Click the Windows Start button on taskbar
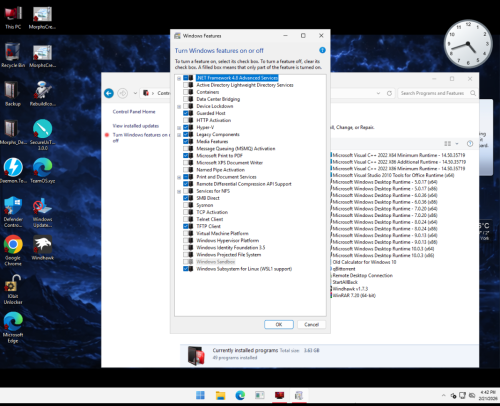The image size is (500, 406). tap(200, 395)
